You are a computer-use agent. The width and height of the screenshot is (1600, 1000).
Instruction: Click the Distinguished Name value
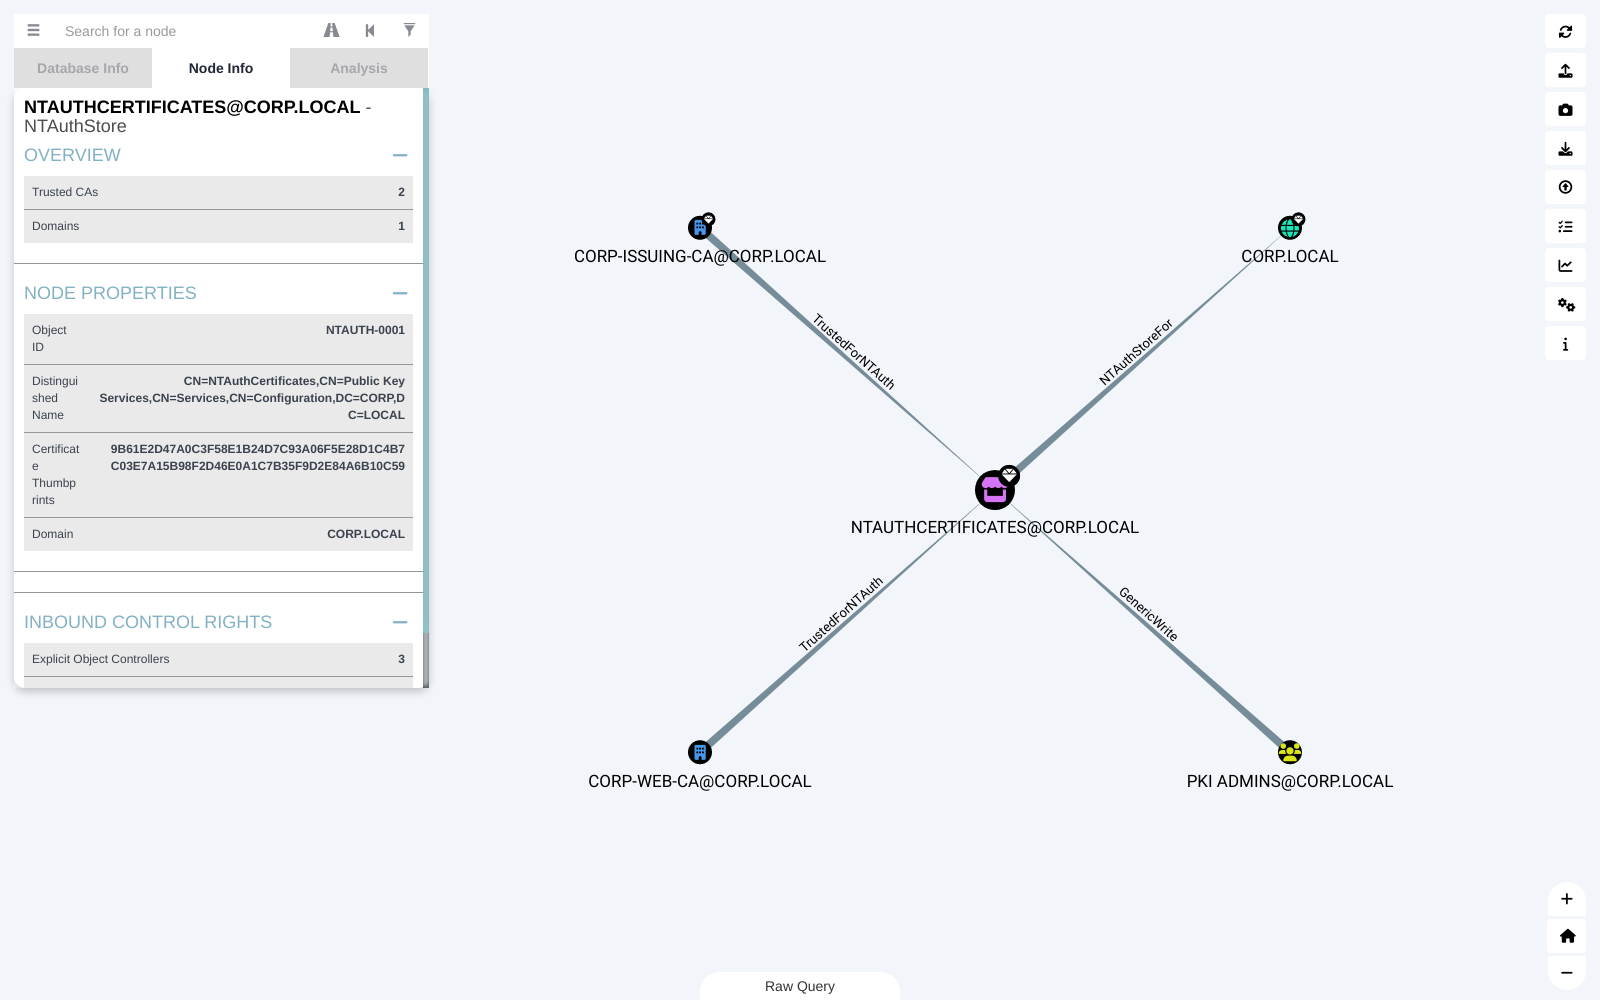[x=252, y=398]
